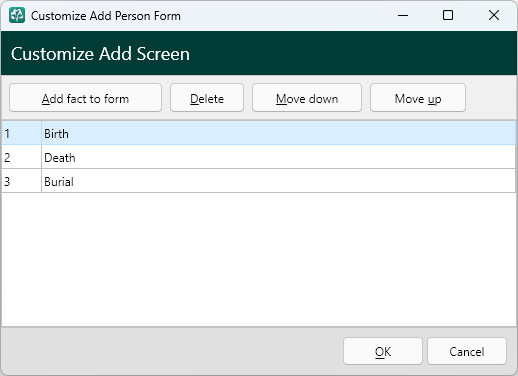The width and height of the screenshot is (518, 376).
Task: Select the Burial fact row
Action: click(x=259, y=181)
